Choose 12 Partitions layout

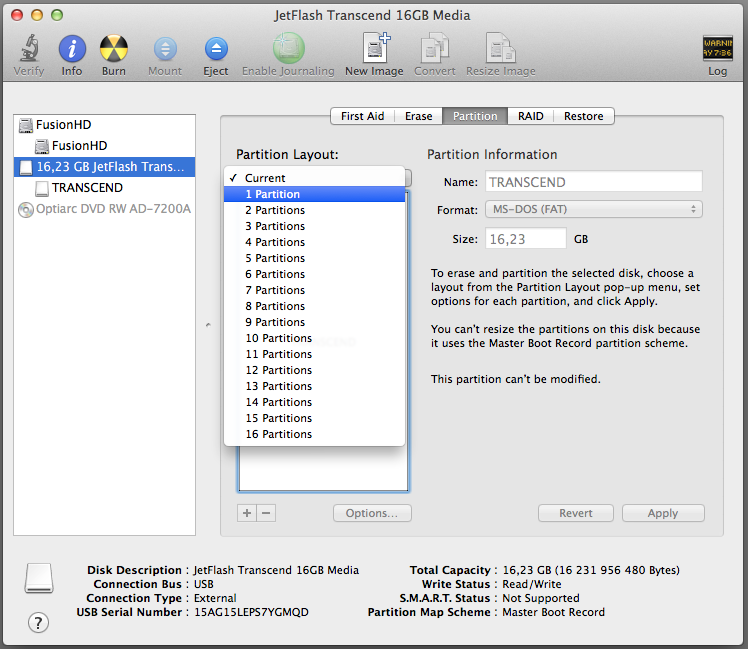point(314,370)
